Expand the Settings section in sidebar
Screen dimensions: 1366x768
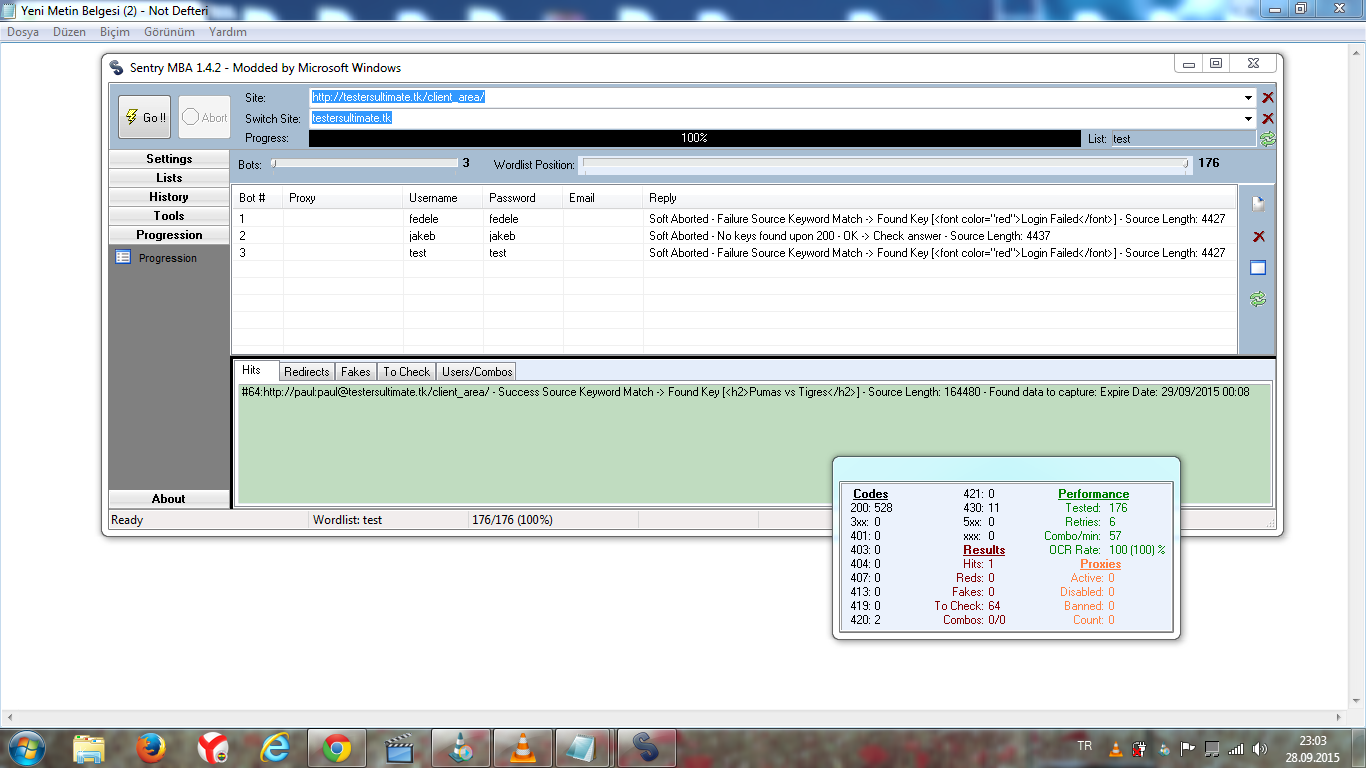(168, 159)
